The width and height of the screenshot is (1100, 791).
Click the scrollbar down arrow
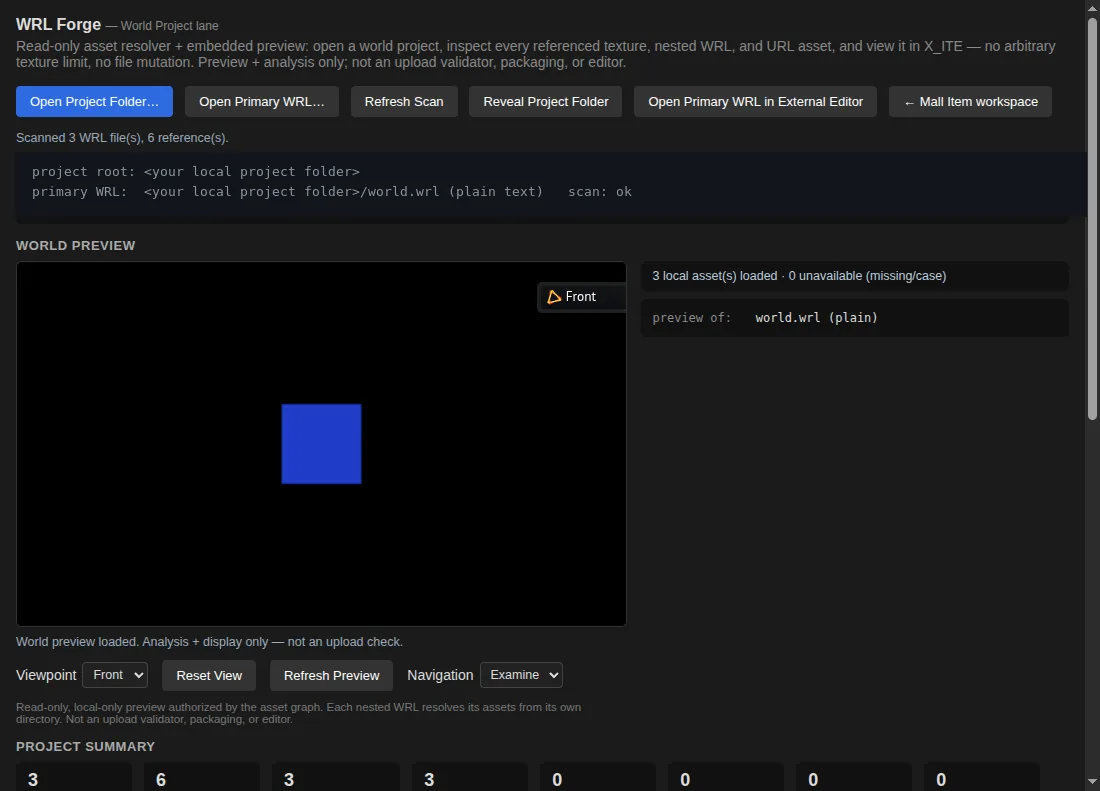click(x=1092, y=781)
